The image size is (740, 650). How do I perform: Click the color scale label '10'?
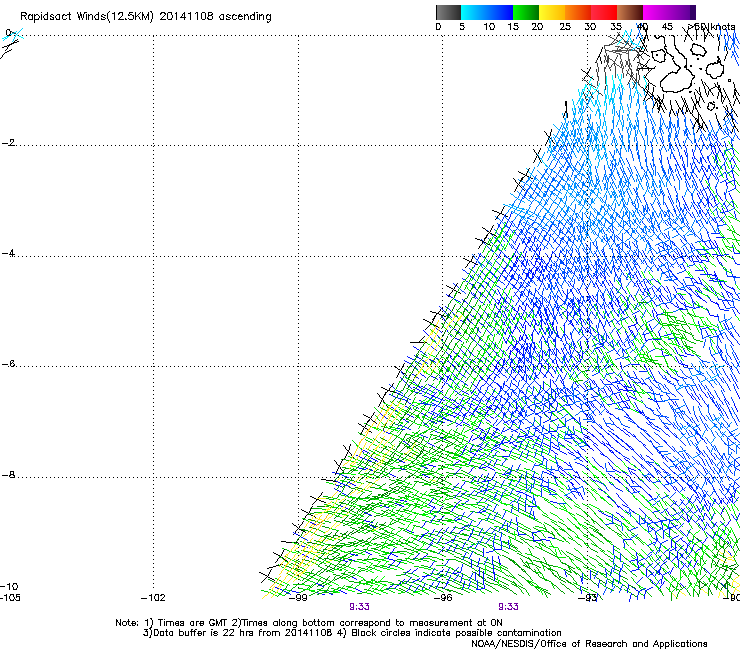489,27
